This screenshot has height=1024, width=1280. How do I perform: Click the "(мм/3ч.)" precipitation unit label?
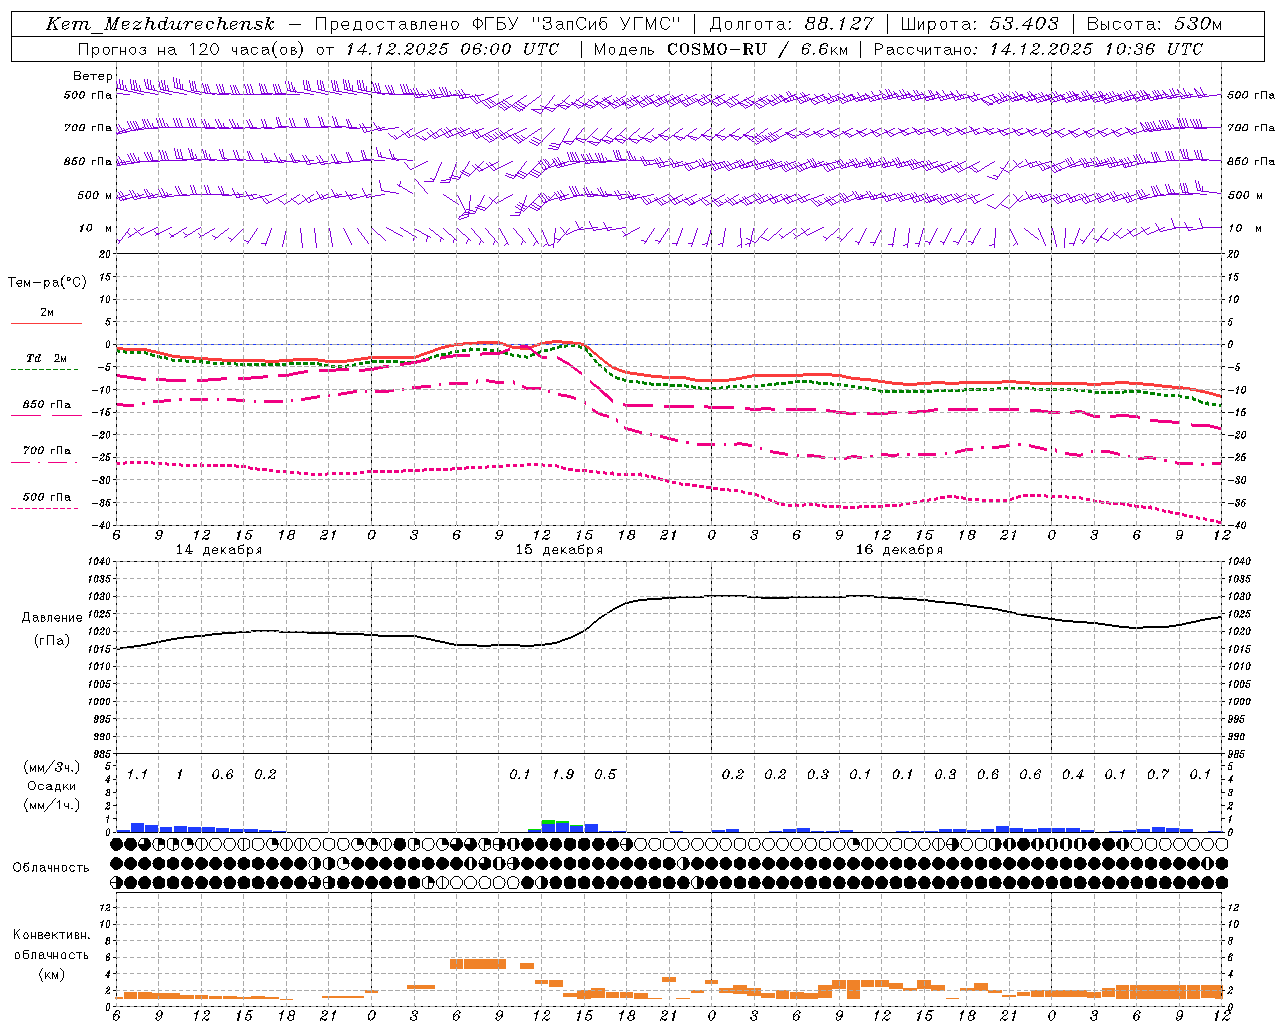[x=53, y=767]
